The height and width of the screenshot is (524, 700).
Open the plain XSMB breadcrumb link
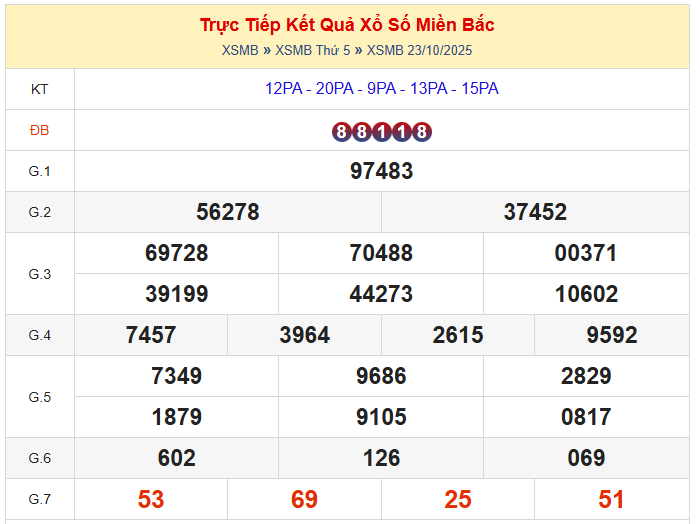click(240, 50)
